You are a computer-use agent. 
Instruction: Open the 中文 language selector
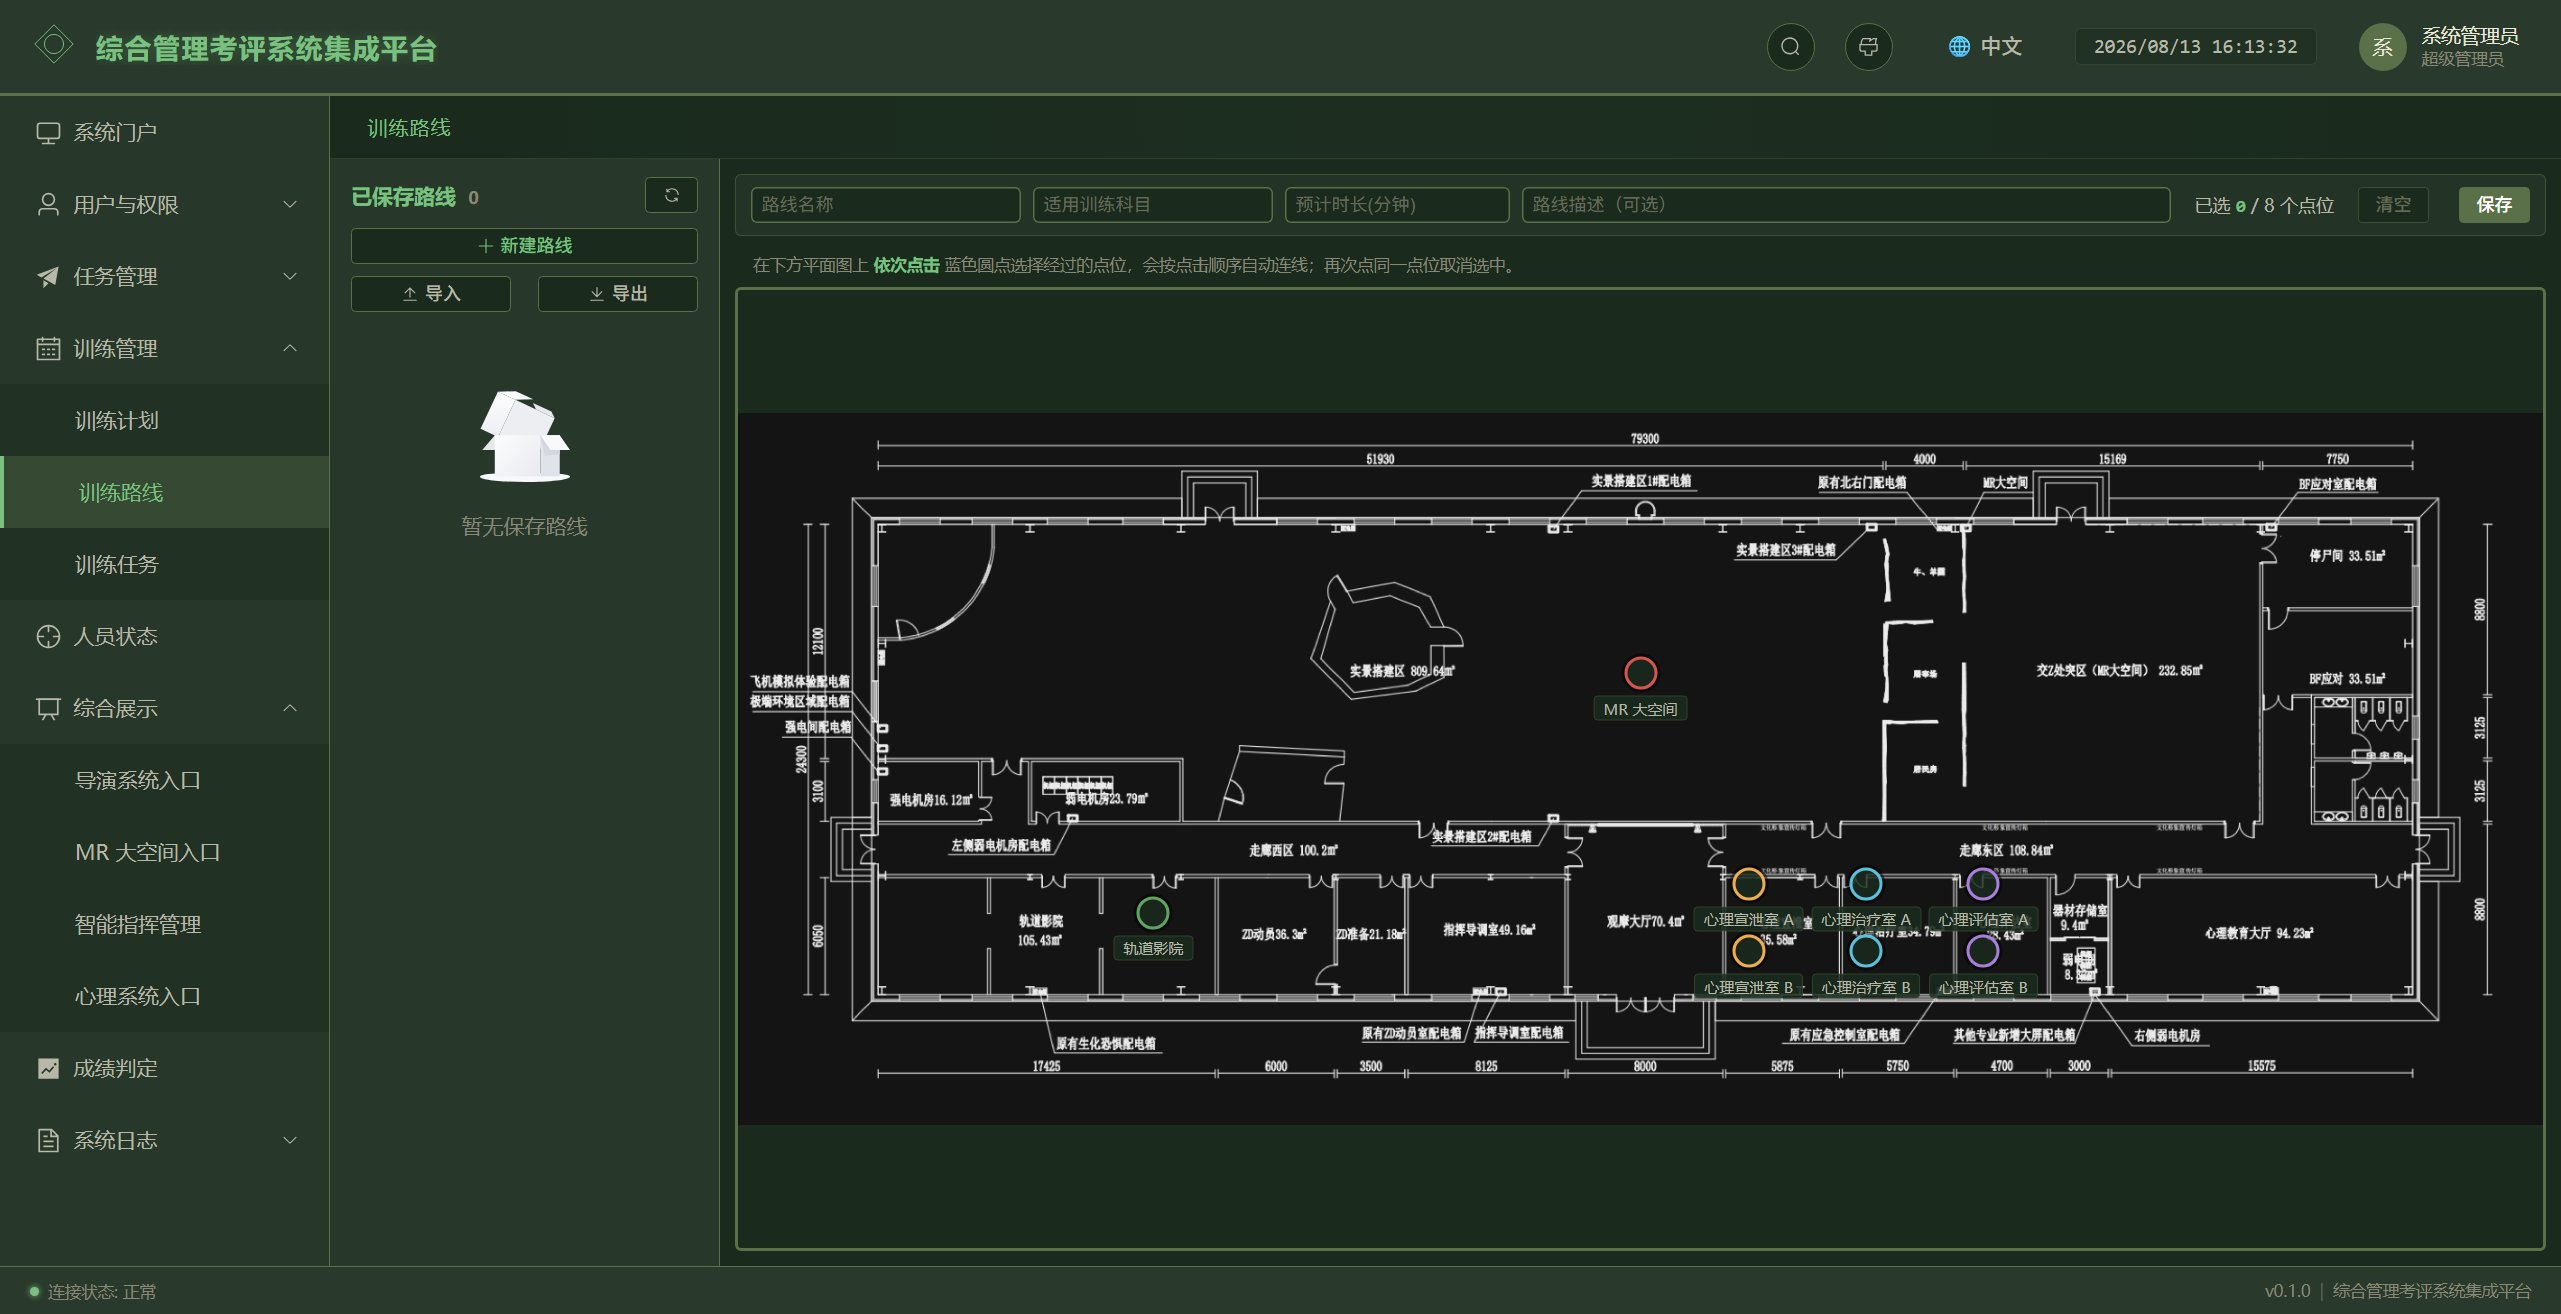(x=1985, y=47)
